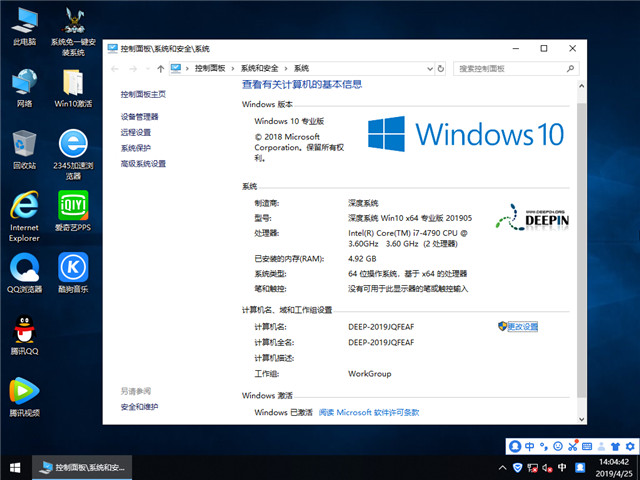Open the skin shirt icon in IME toolbar
This screenshot has width=640, height=480.
tap(616, 446)
